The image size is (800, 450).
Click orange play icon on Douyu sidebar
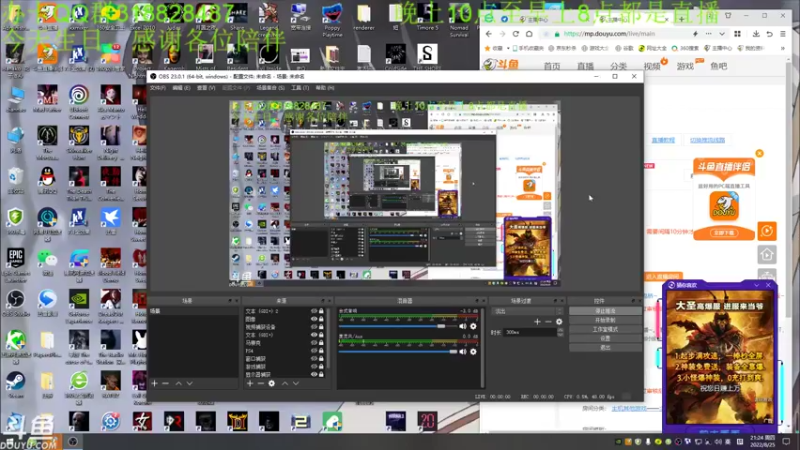(767, 231)
